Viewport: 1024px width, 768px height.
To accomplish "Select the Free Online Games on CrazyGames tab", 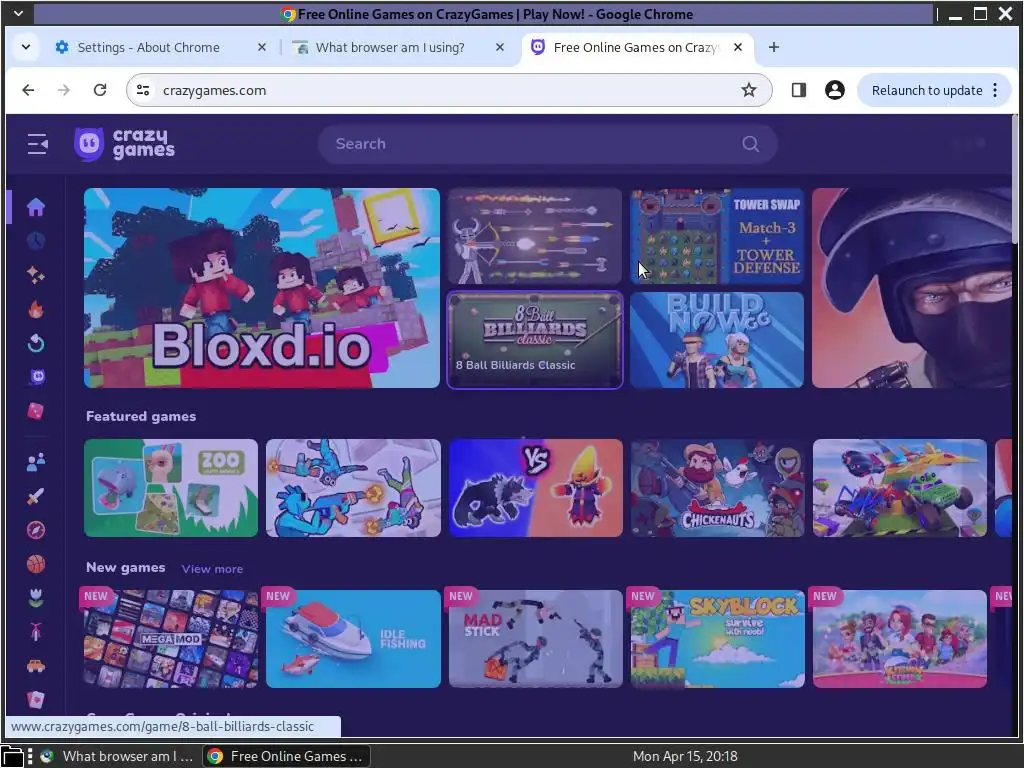I will [x=635, y=47].
